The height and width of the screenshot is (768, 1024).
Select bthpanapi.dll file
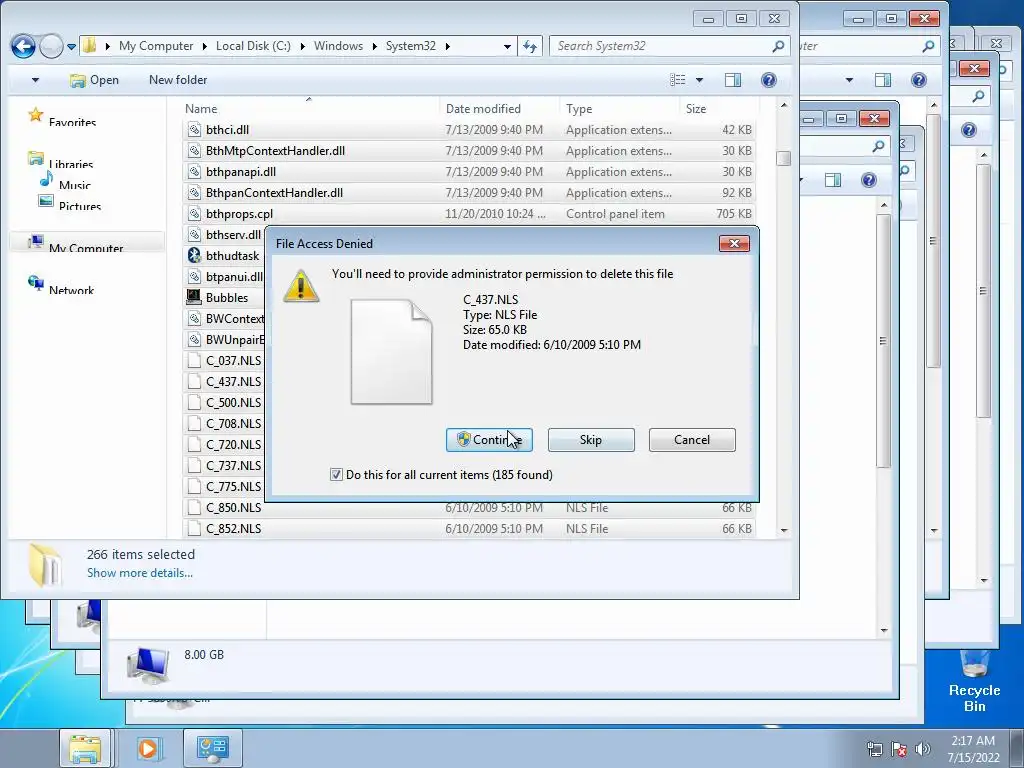(468, 172)
